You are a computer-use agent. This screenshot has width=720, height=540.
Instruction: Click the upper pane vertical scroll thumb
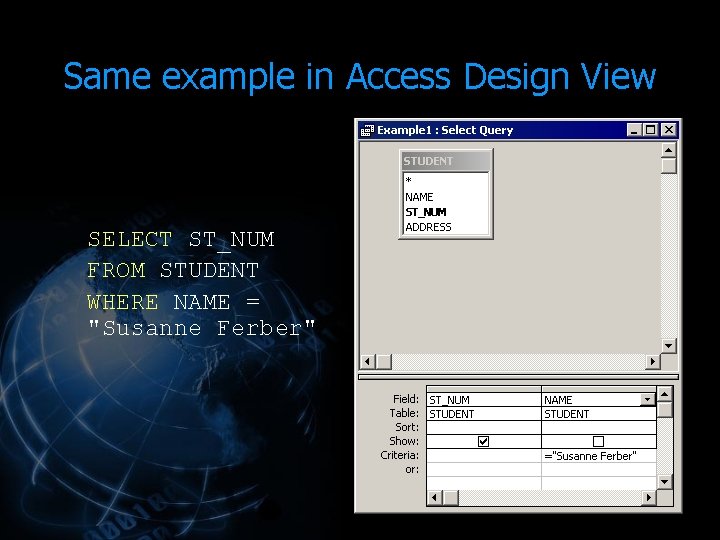click(x=669, y=165)
